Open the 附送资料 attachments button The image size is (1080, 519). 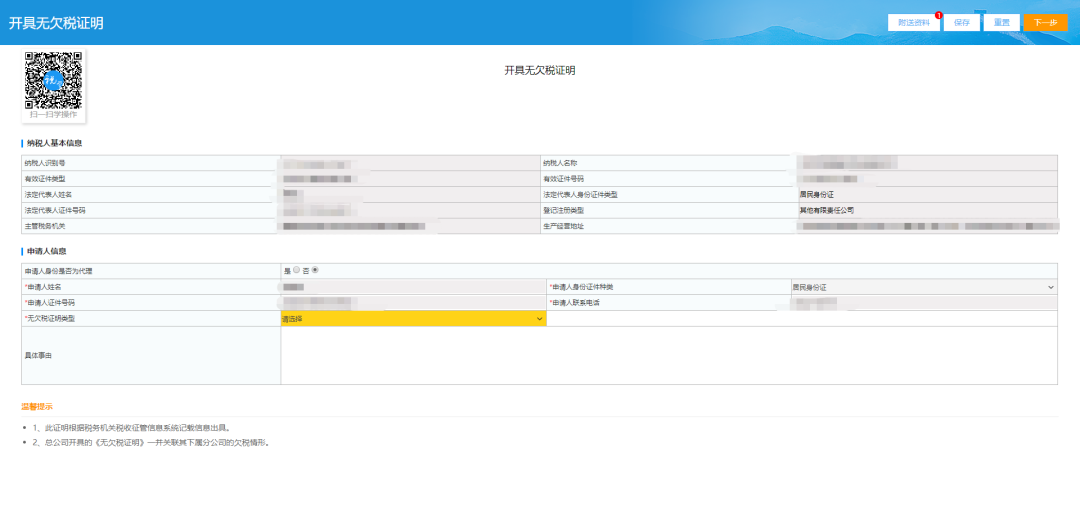pos(913,23)
